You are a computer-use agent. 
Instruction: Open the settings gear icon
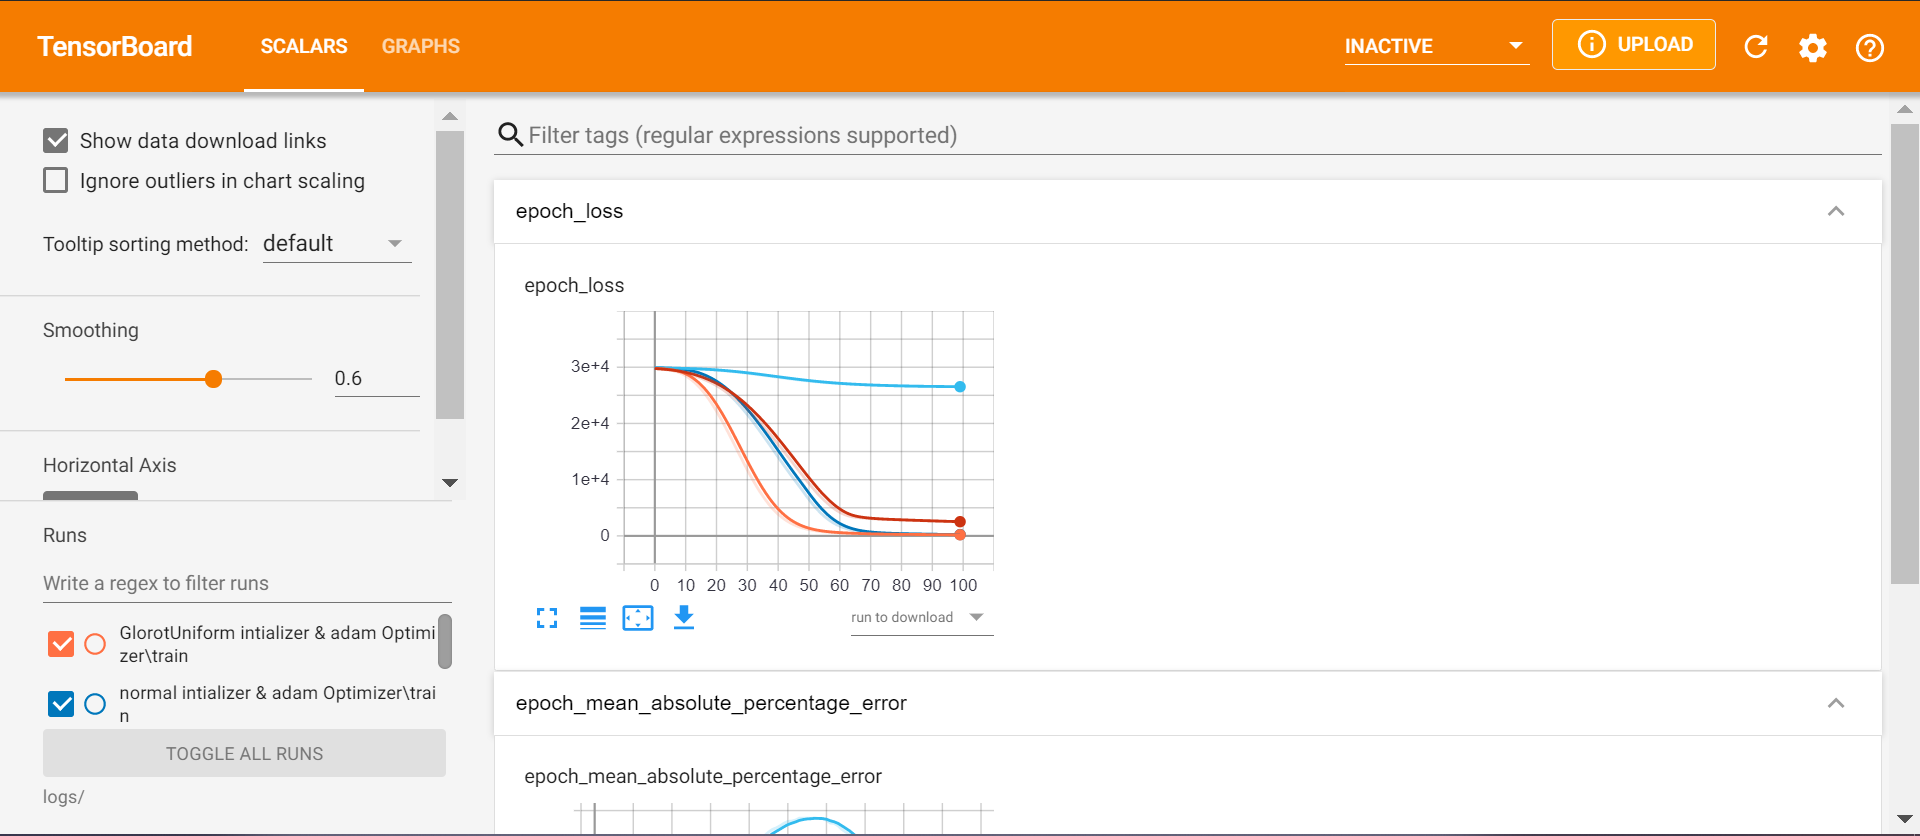pos(1812,47)
